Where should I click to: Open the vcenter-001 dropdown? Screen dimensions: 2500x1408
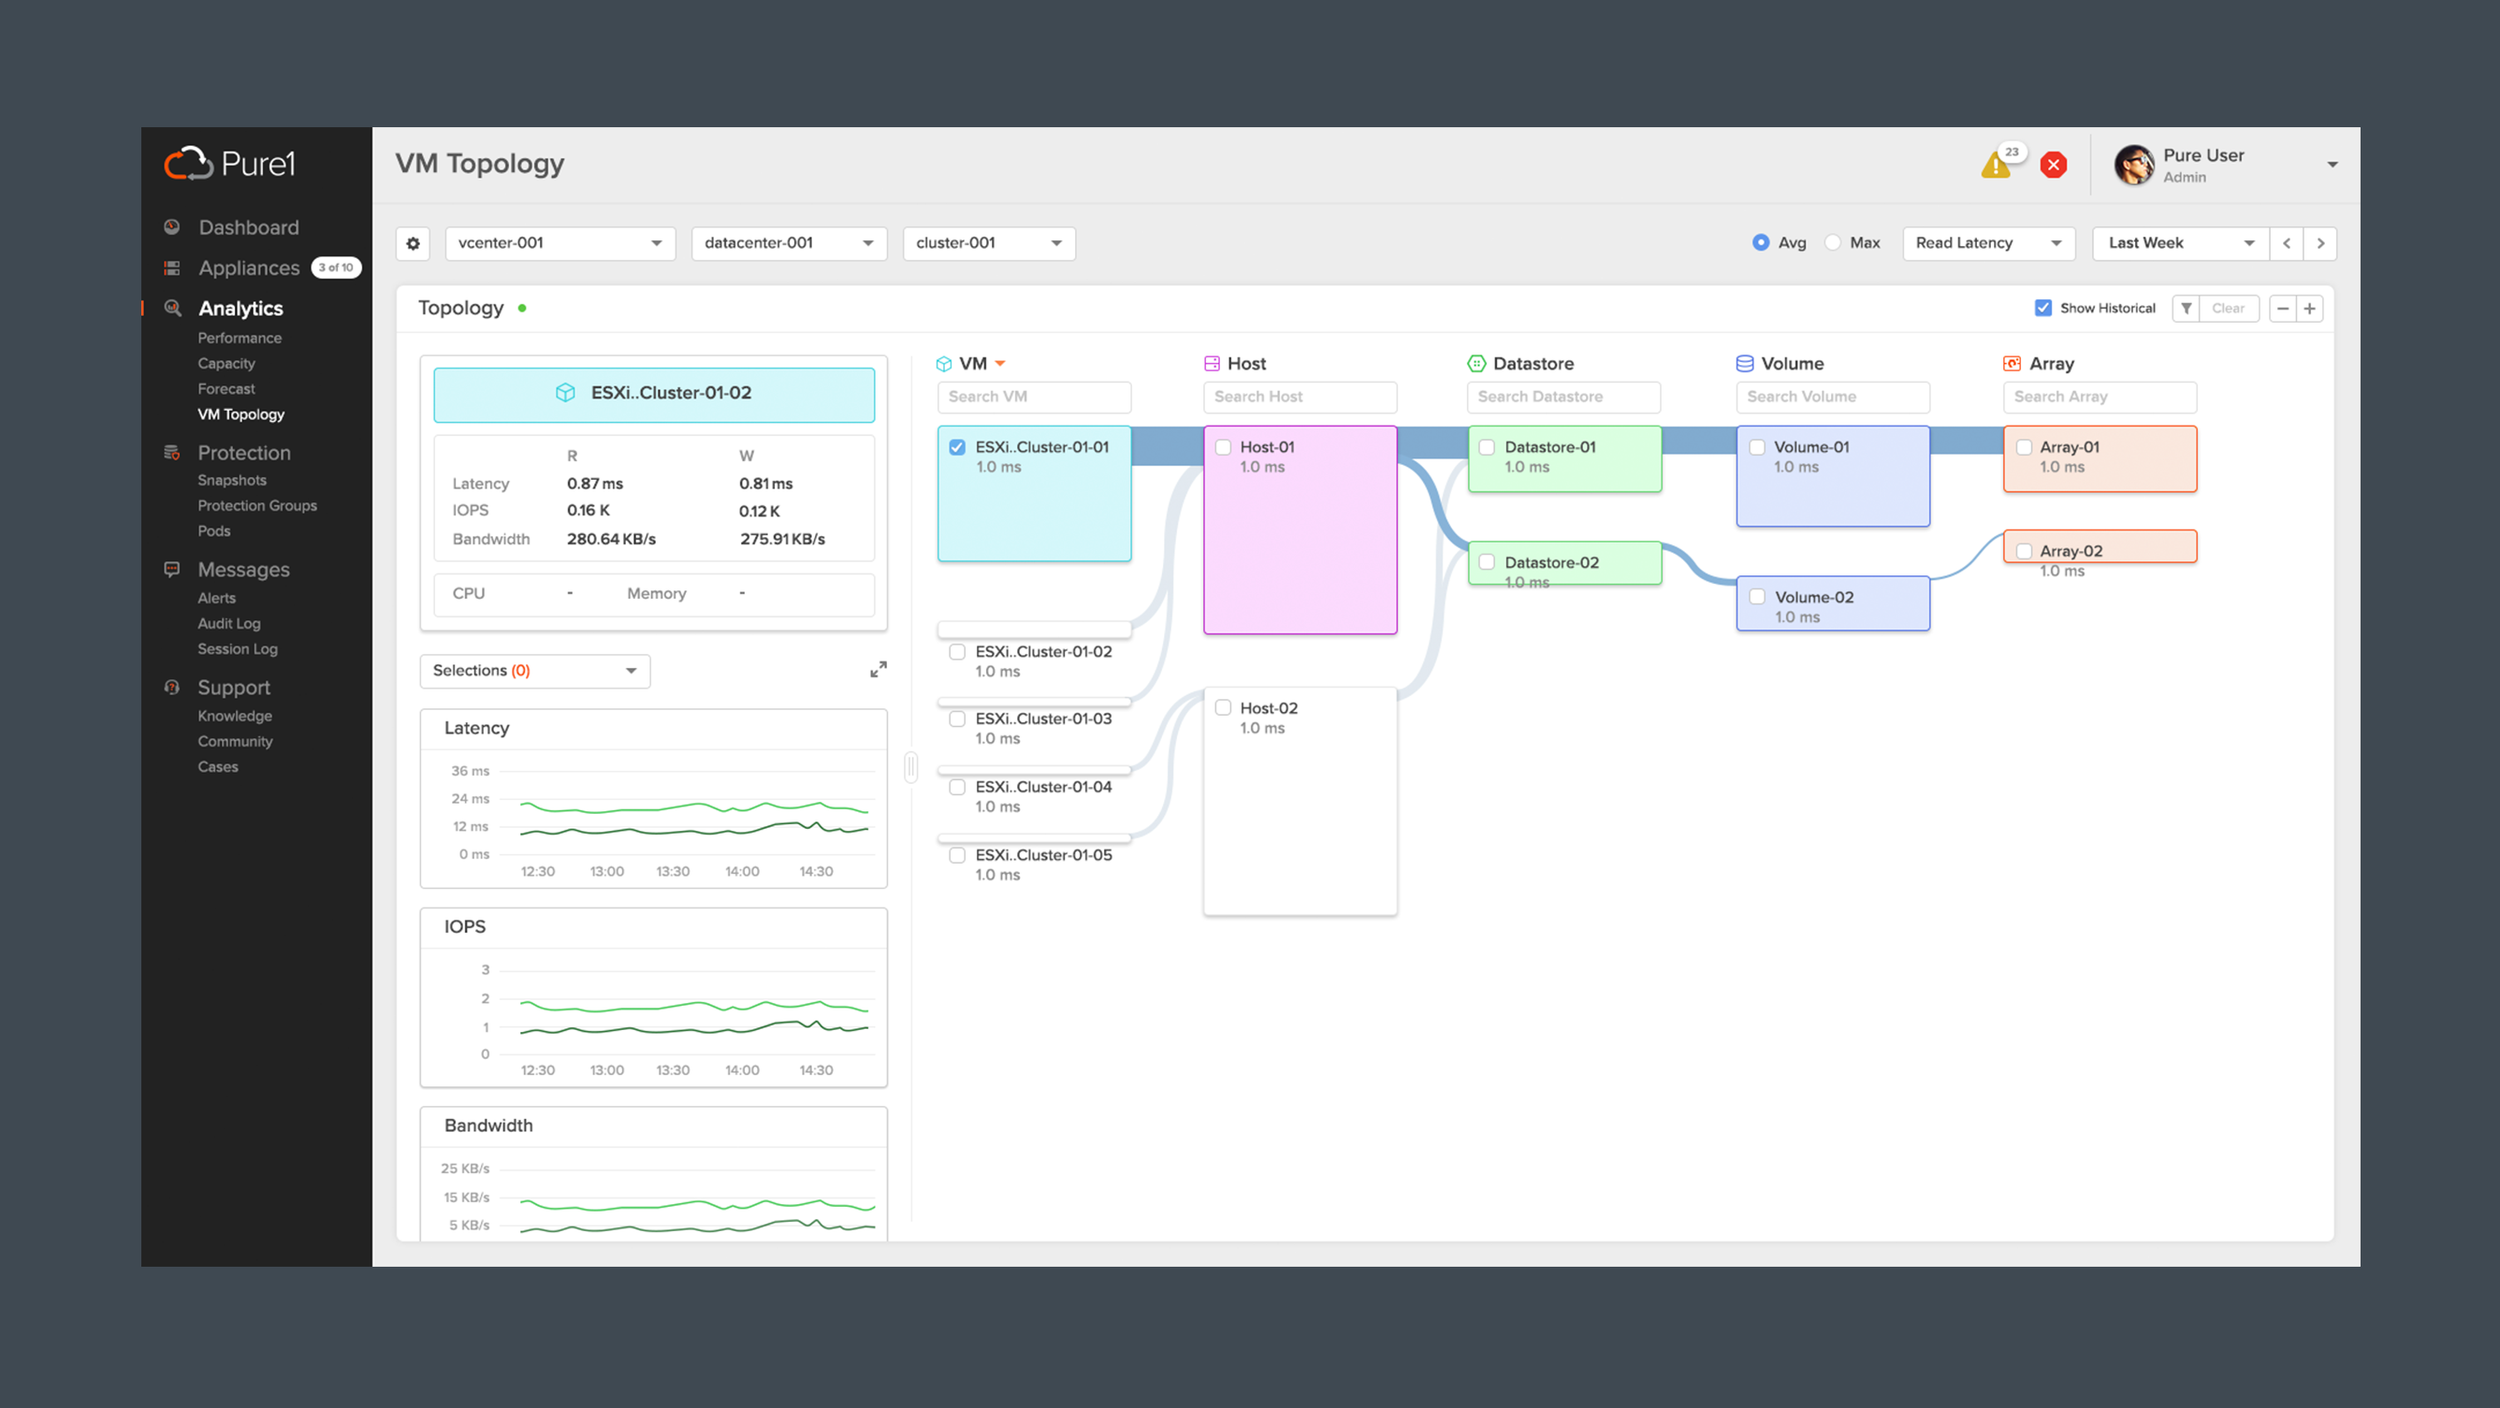[x=560, y=243]
